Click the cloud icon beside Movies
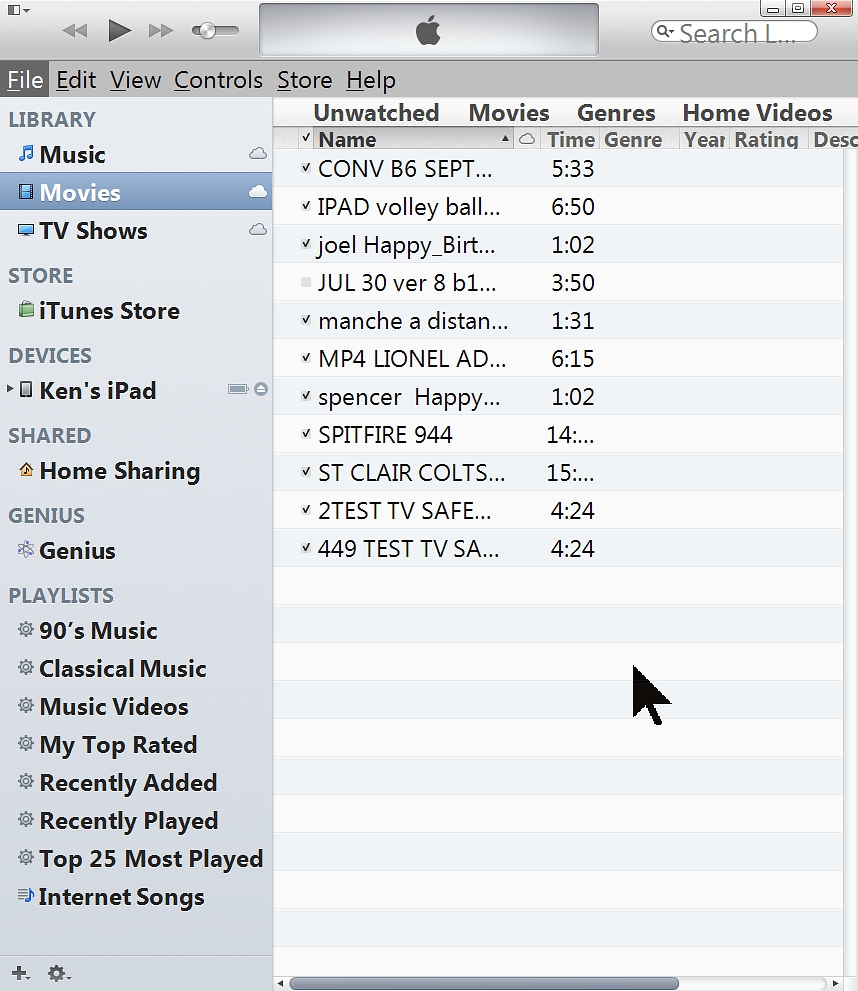Viewport: 858px width, 991px height. click(257, 192)
